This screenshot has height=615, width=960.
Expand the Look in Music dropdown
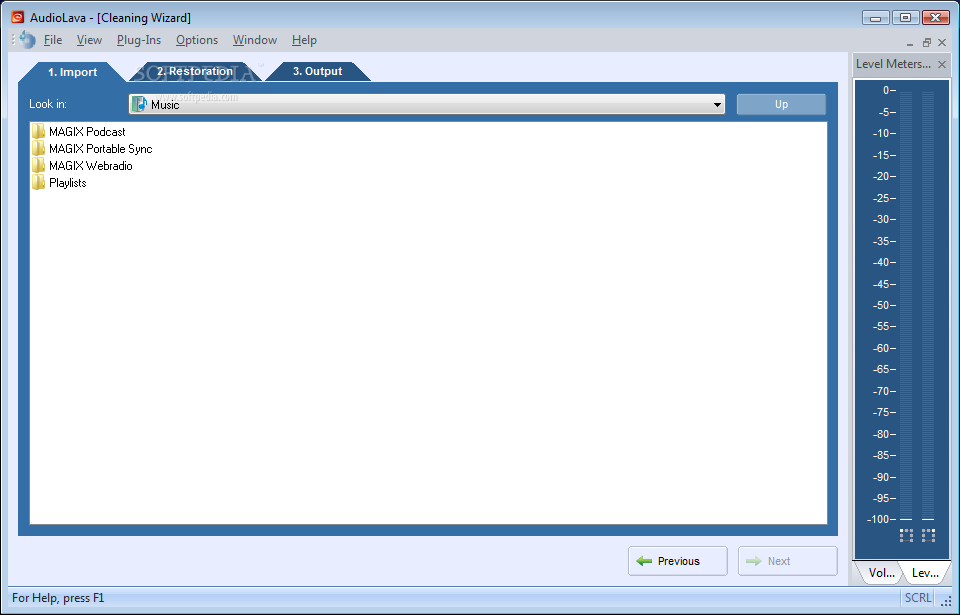716,105
